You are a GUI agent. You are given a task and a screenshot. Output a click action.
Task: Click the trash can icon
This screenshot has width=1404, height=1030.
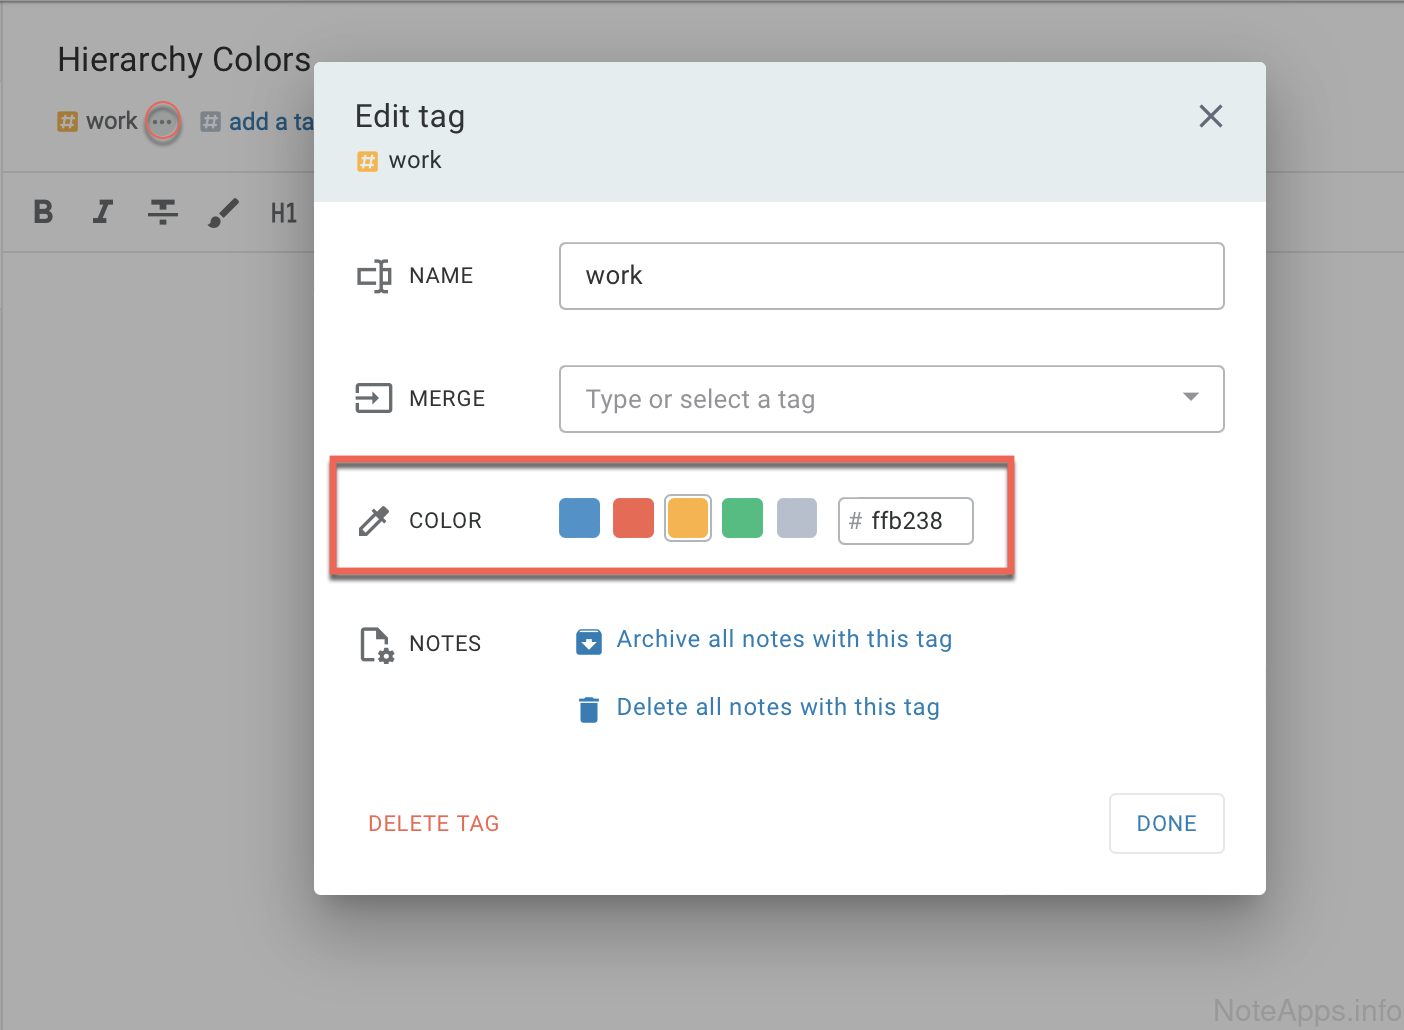click(x=589, y=709)
